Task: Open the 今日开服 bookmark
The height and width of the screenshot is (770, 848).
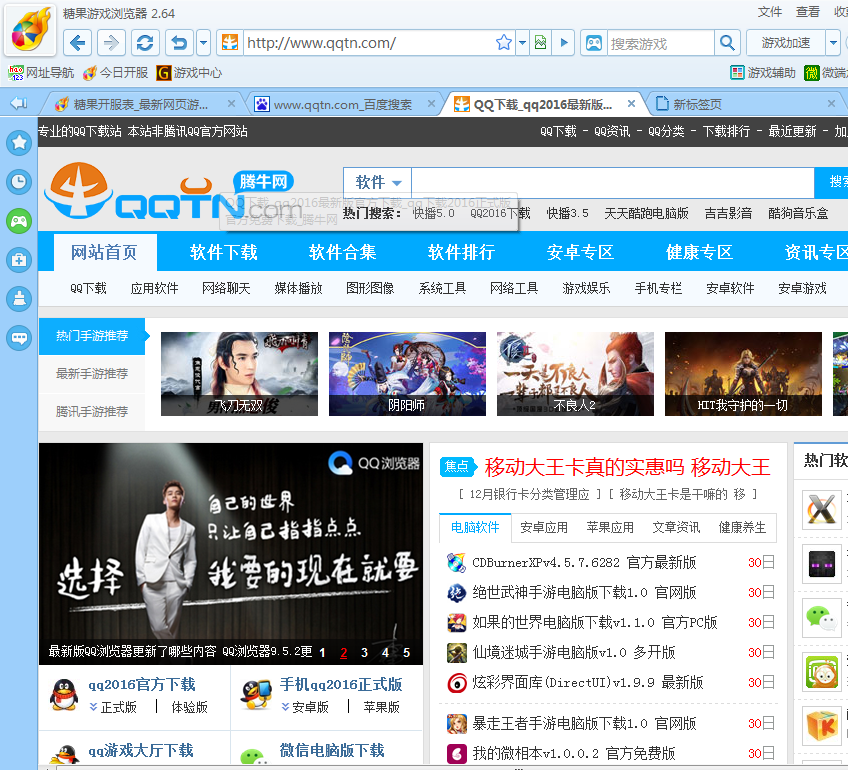Action: [115, 72]
